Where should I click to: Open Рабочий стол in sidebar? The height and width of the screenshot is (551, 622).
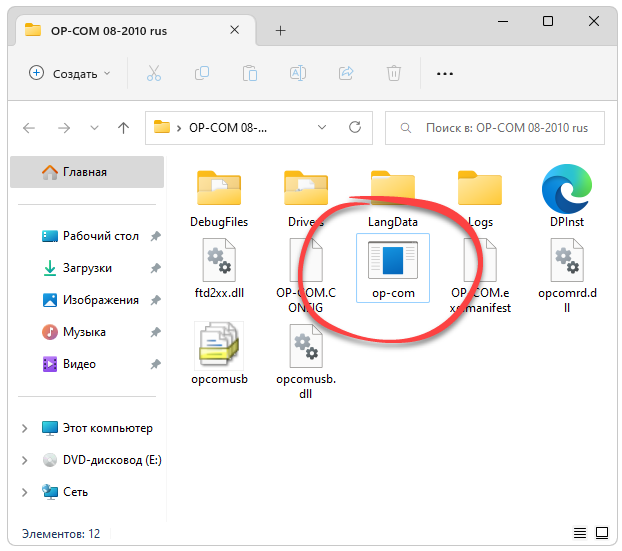(x=90, y=236)
